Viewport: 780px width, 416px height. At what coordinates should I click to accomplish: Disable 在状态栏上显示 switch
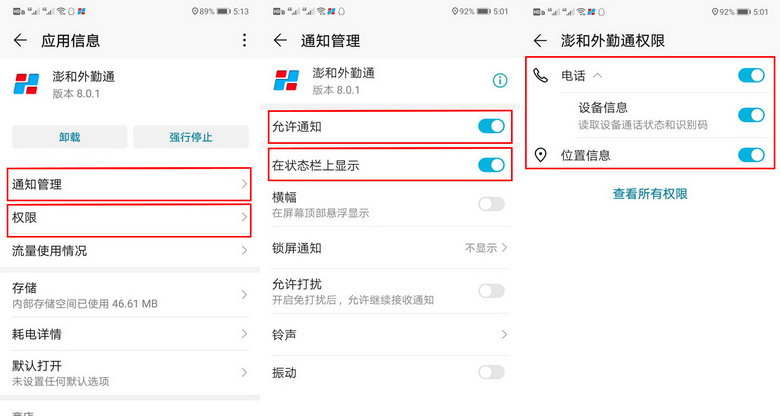(x=491, y=165)
